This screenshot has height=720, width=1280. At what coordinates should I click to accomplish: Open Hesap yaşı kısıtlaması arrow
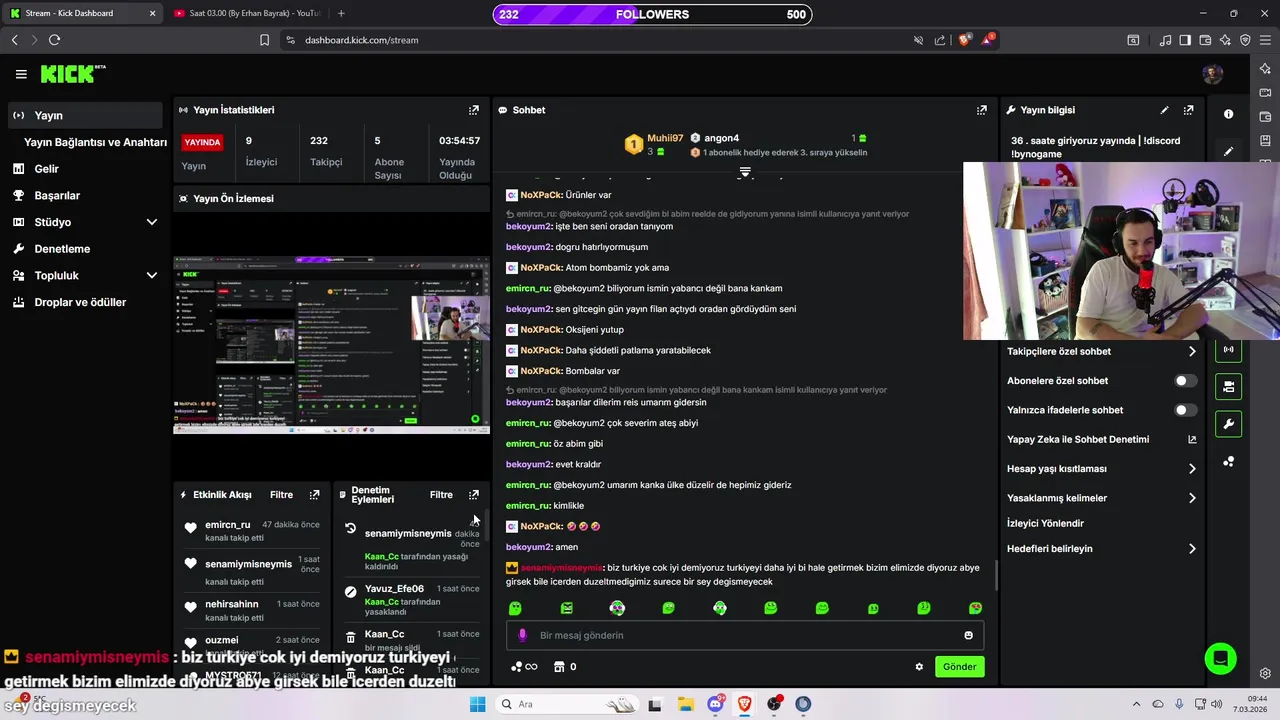coord(1192,469)
